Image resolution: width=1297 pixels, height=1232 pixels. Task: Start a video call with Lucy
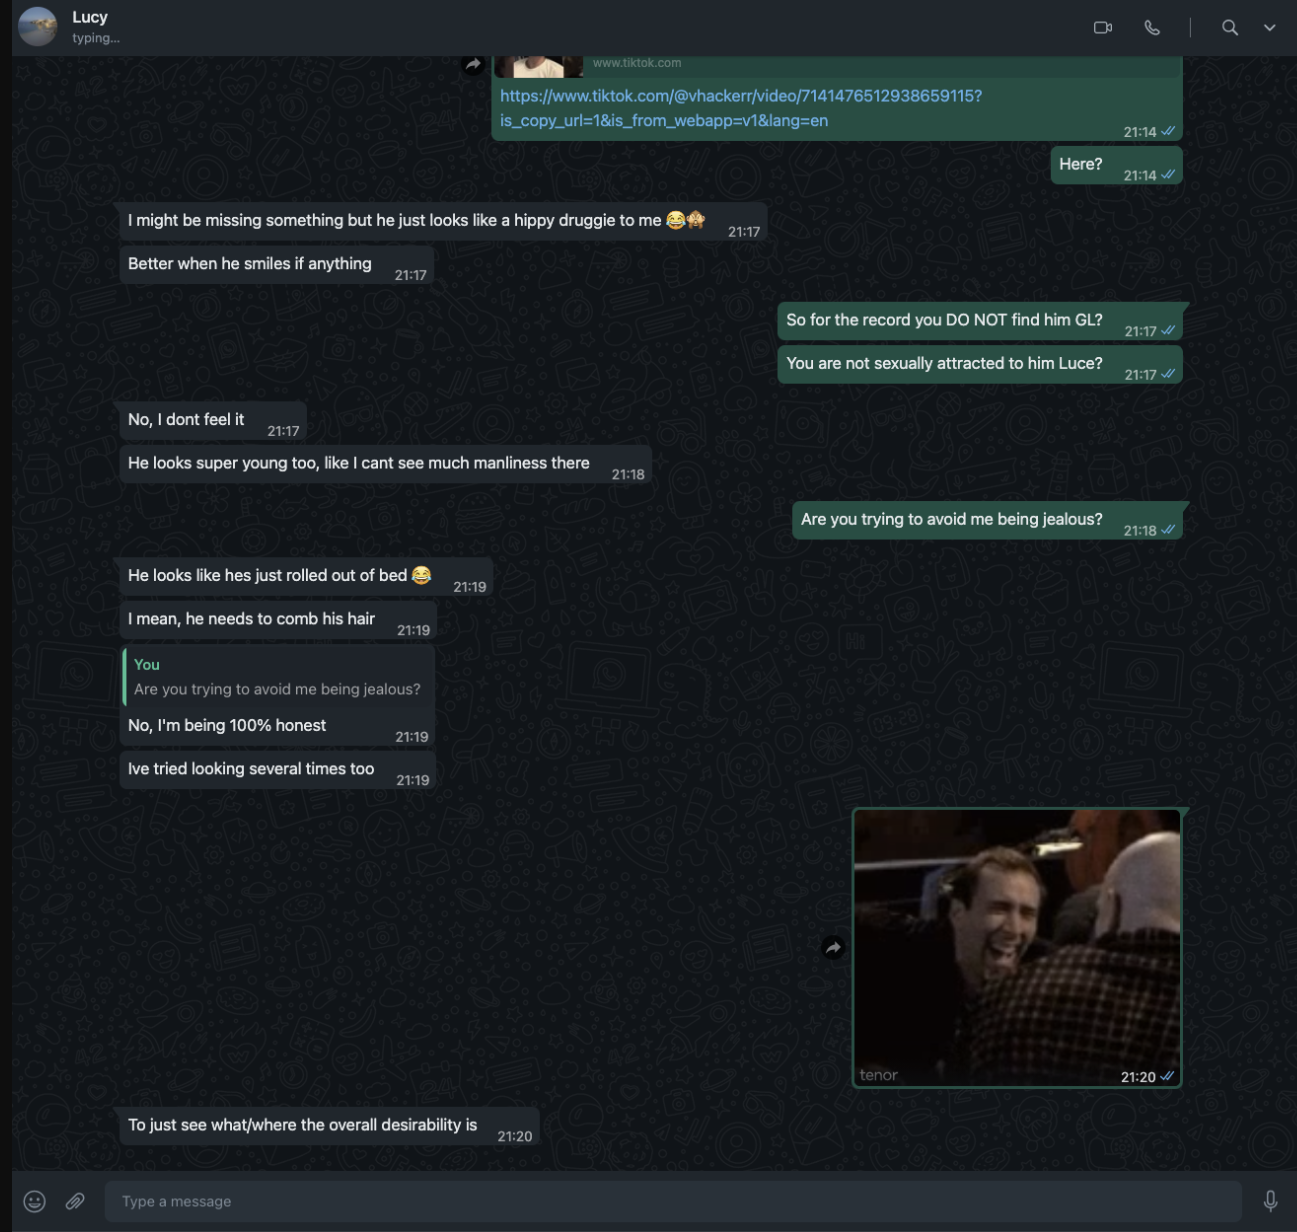click(1102, 28)
